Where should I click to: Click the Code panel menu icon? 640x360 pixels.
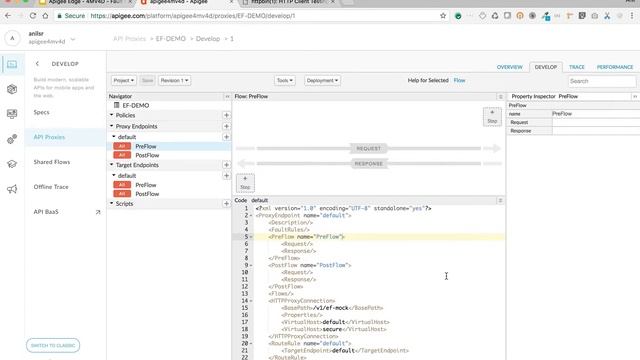point(500,200)
